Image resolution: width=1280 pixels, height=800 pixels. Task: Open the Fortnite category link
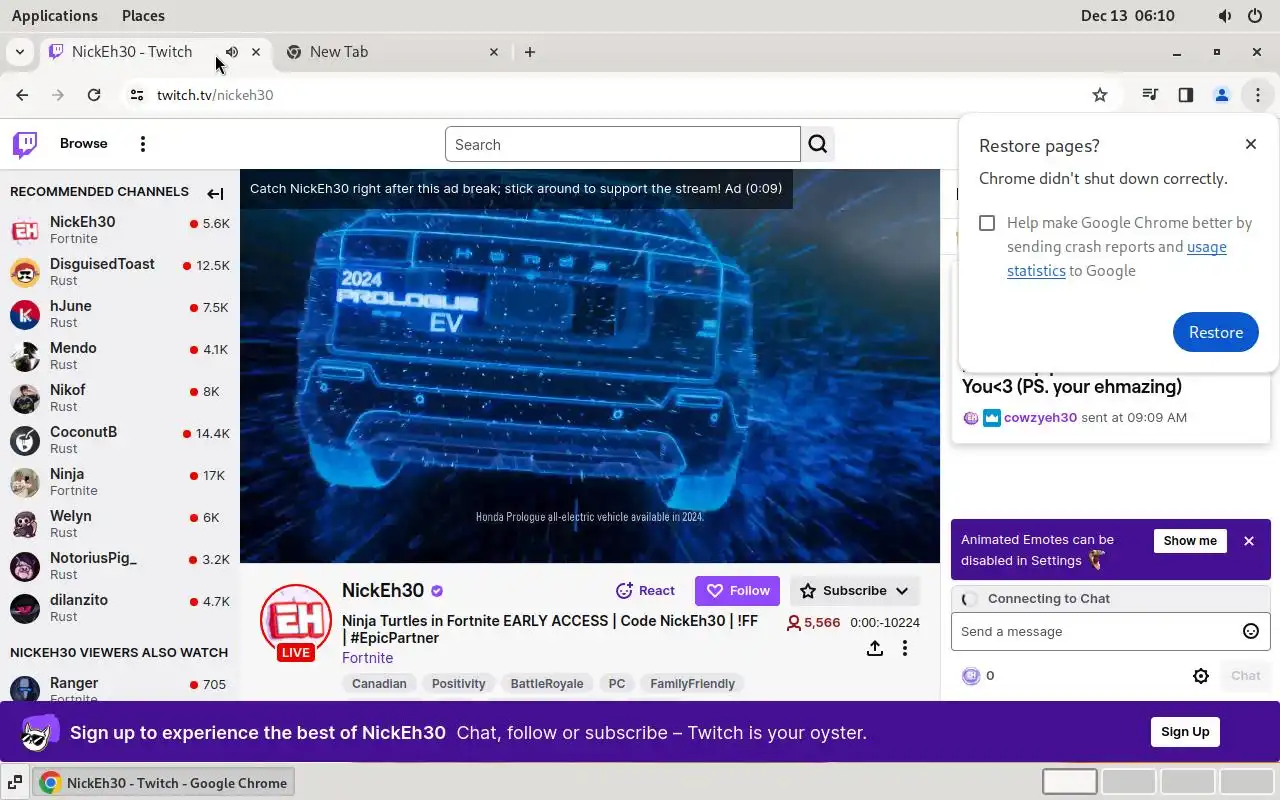[367, 658]
